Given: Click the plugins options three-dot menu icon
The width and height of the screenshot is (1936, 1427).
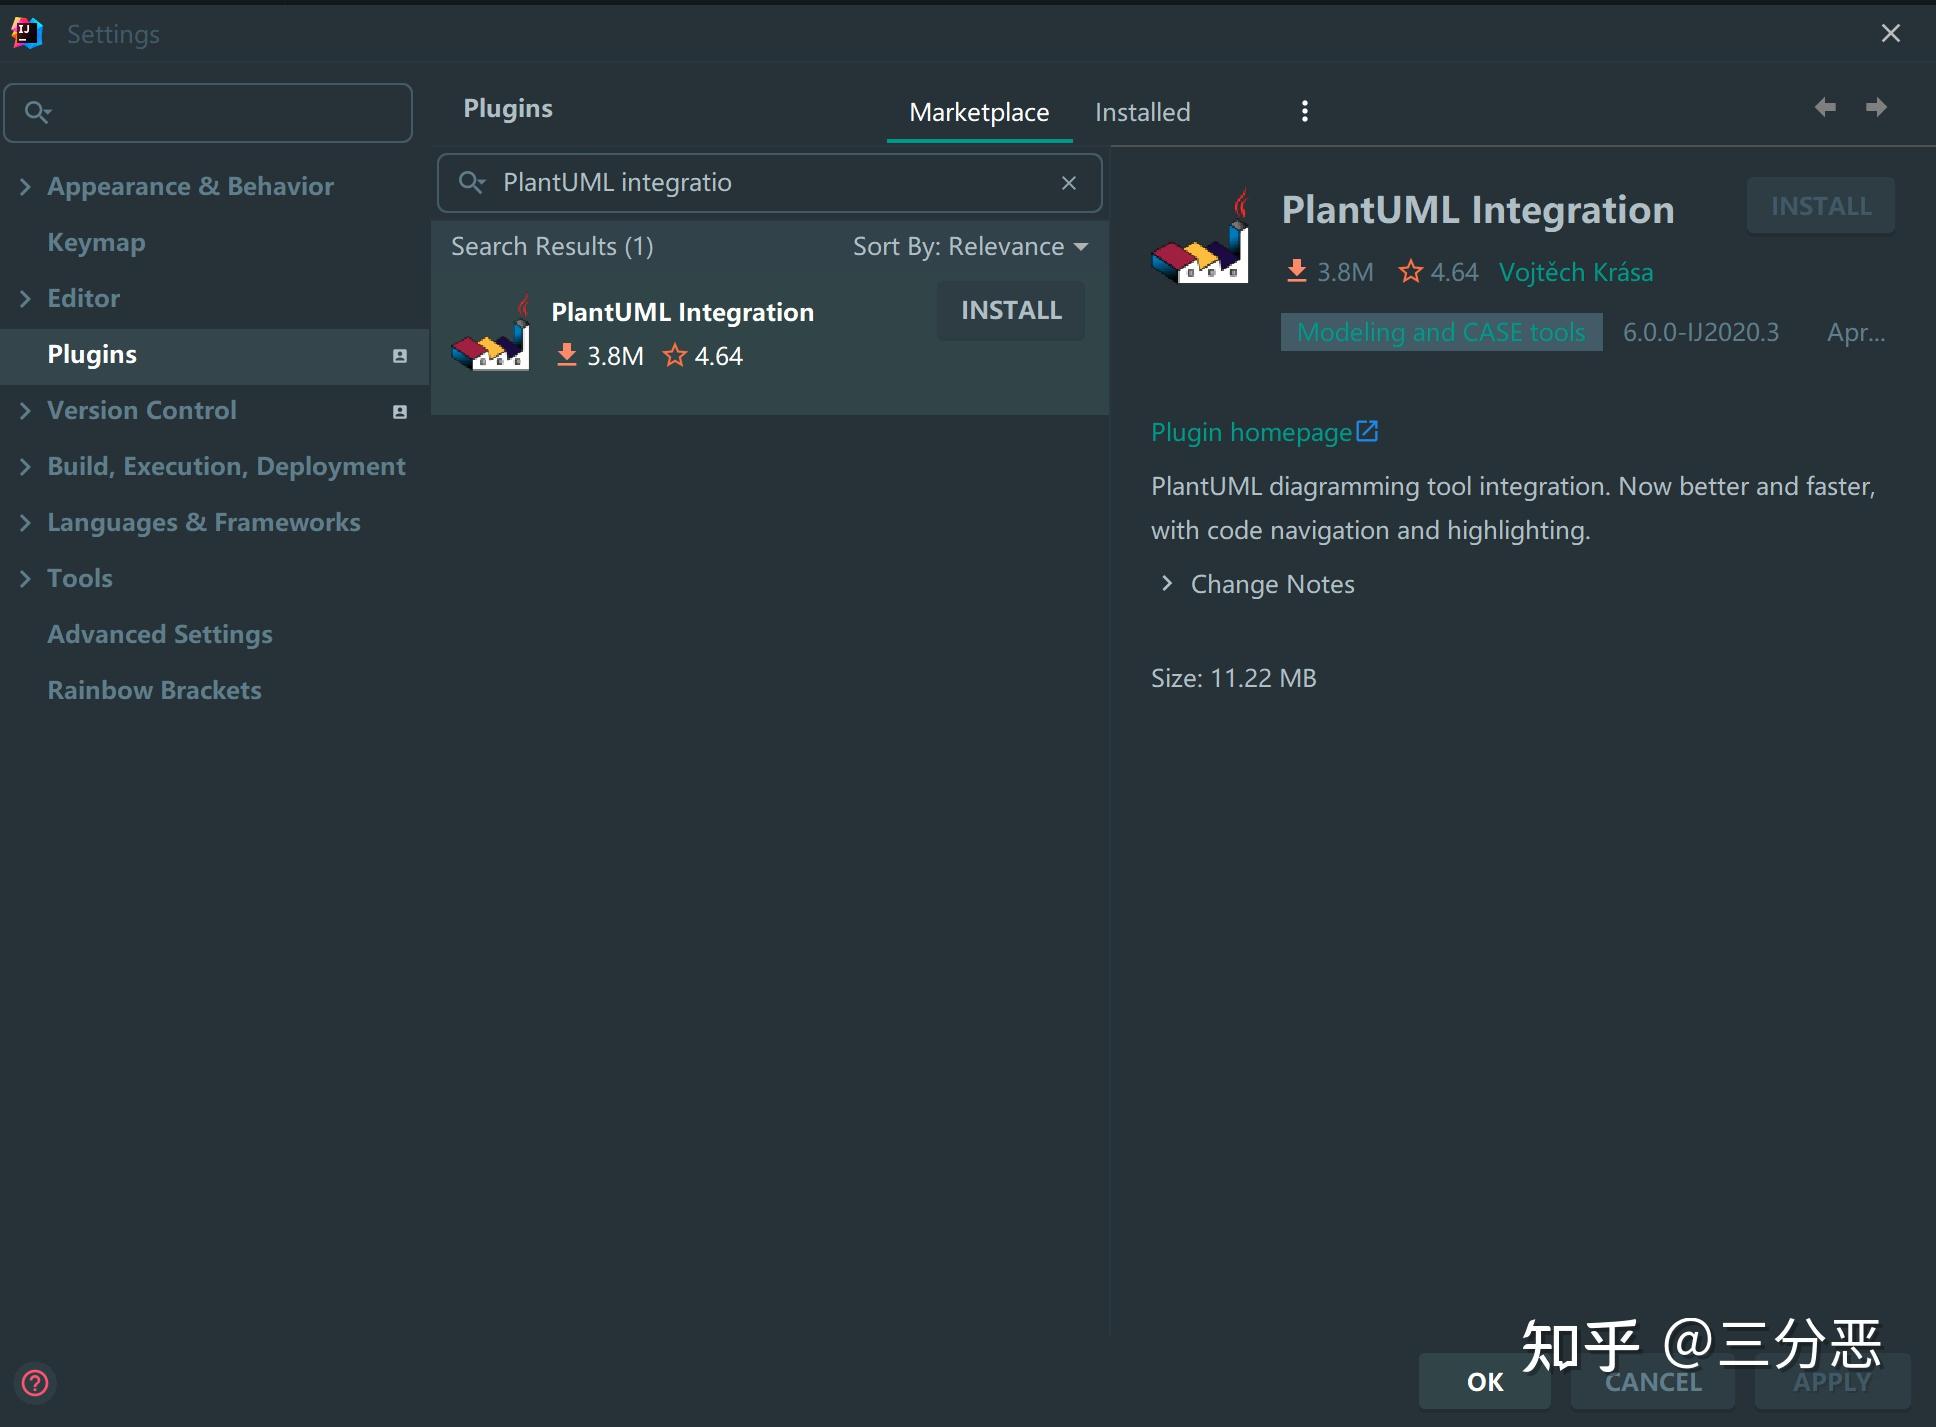Looking at the screenshot, I should point(1304,111).
